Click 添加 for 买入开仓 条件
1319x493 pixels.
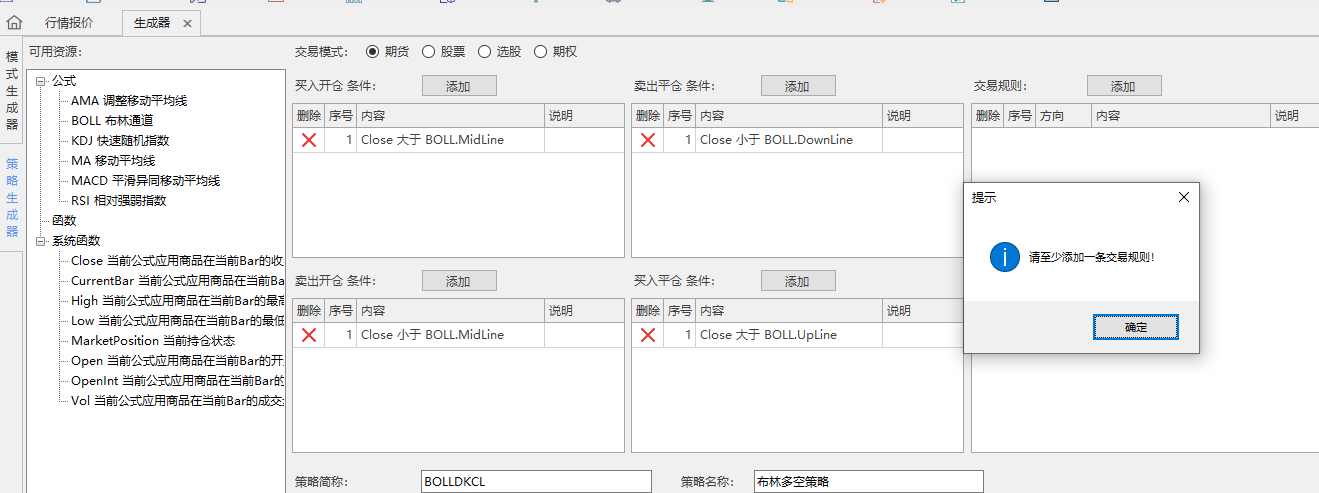(x=458, y=86)
